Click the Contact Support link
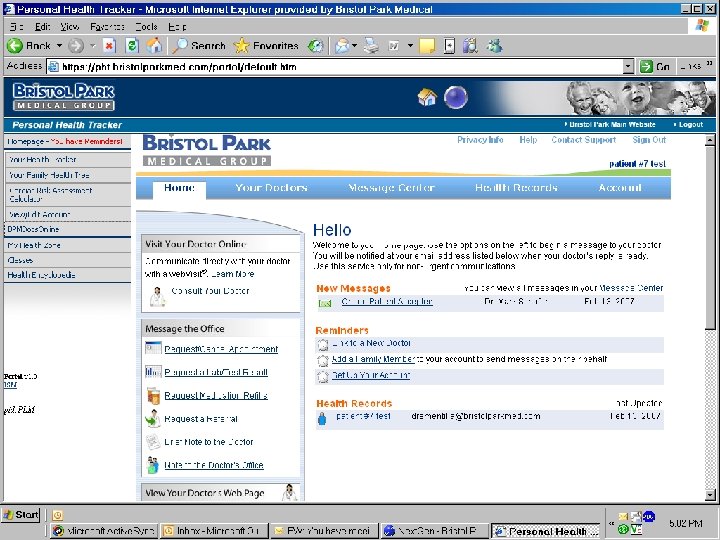 pyautogui.click(x=584, y=140)
